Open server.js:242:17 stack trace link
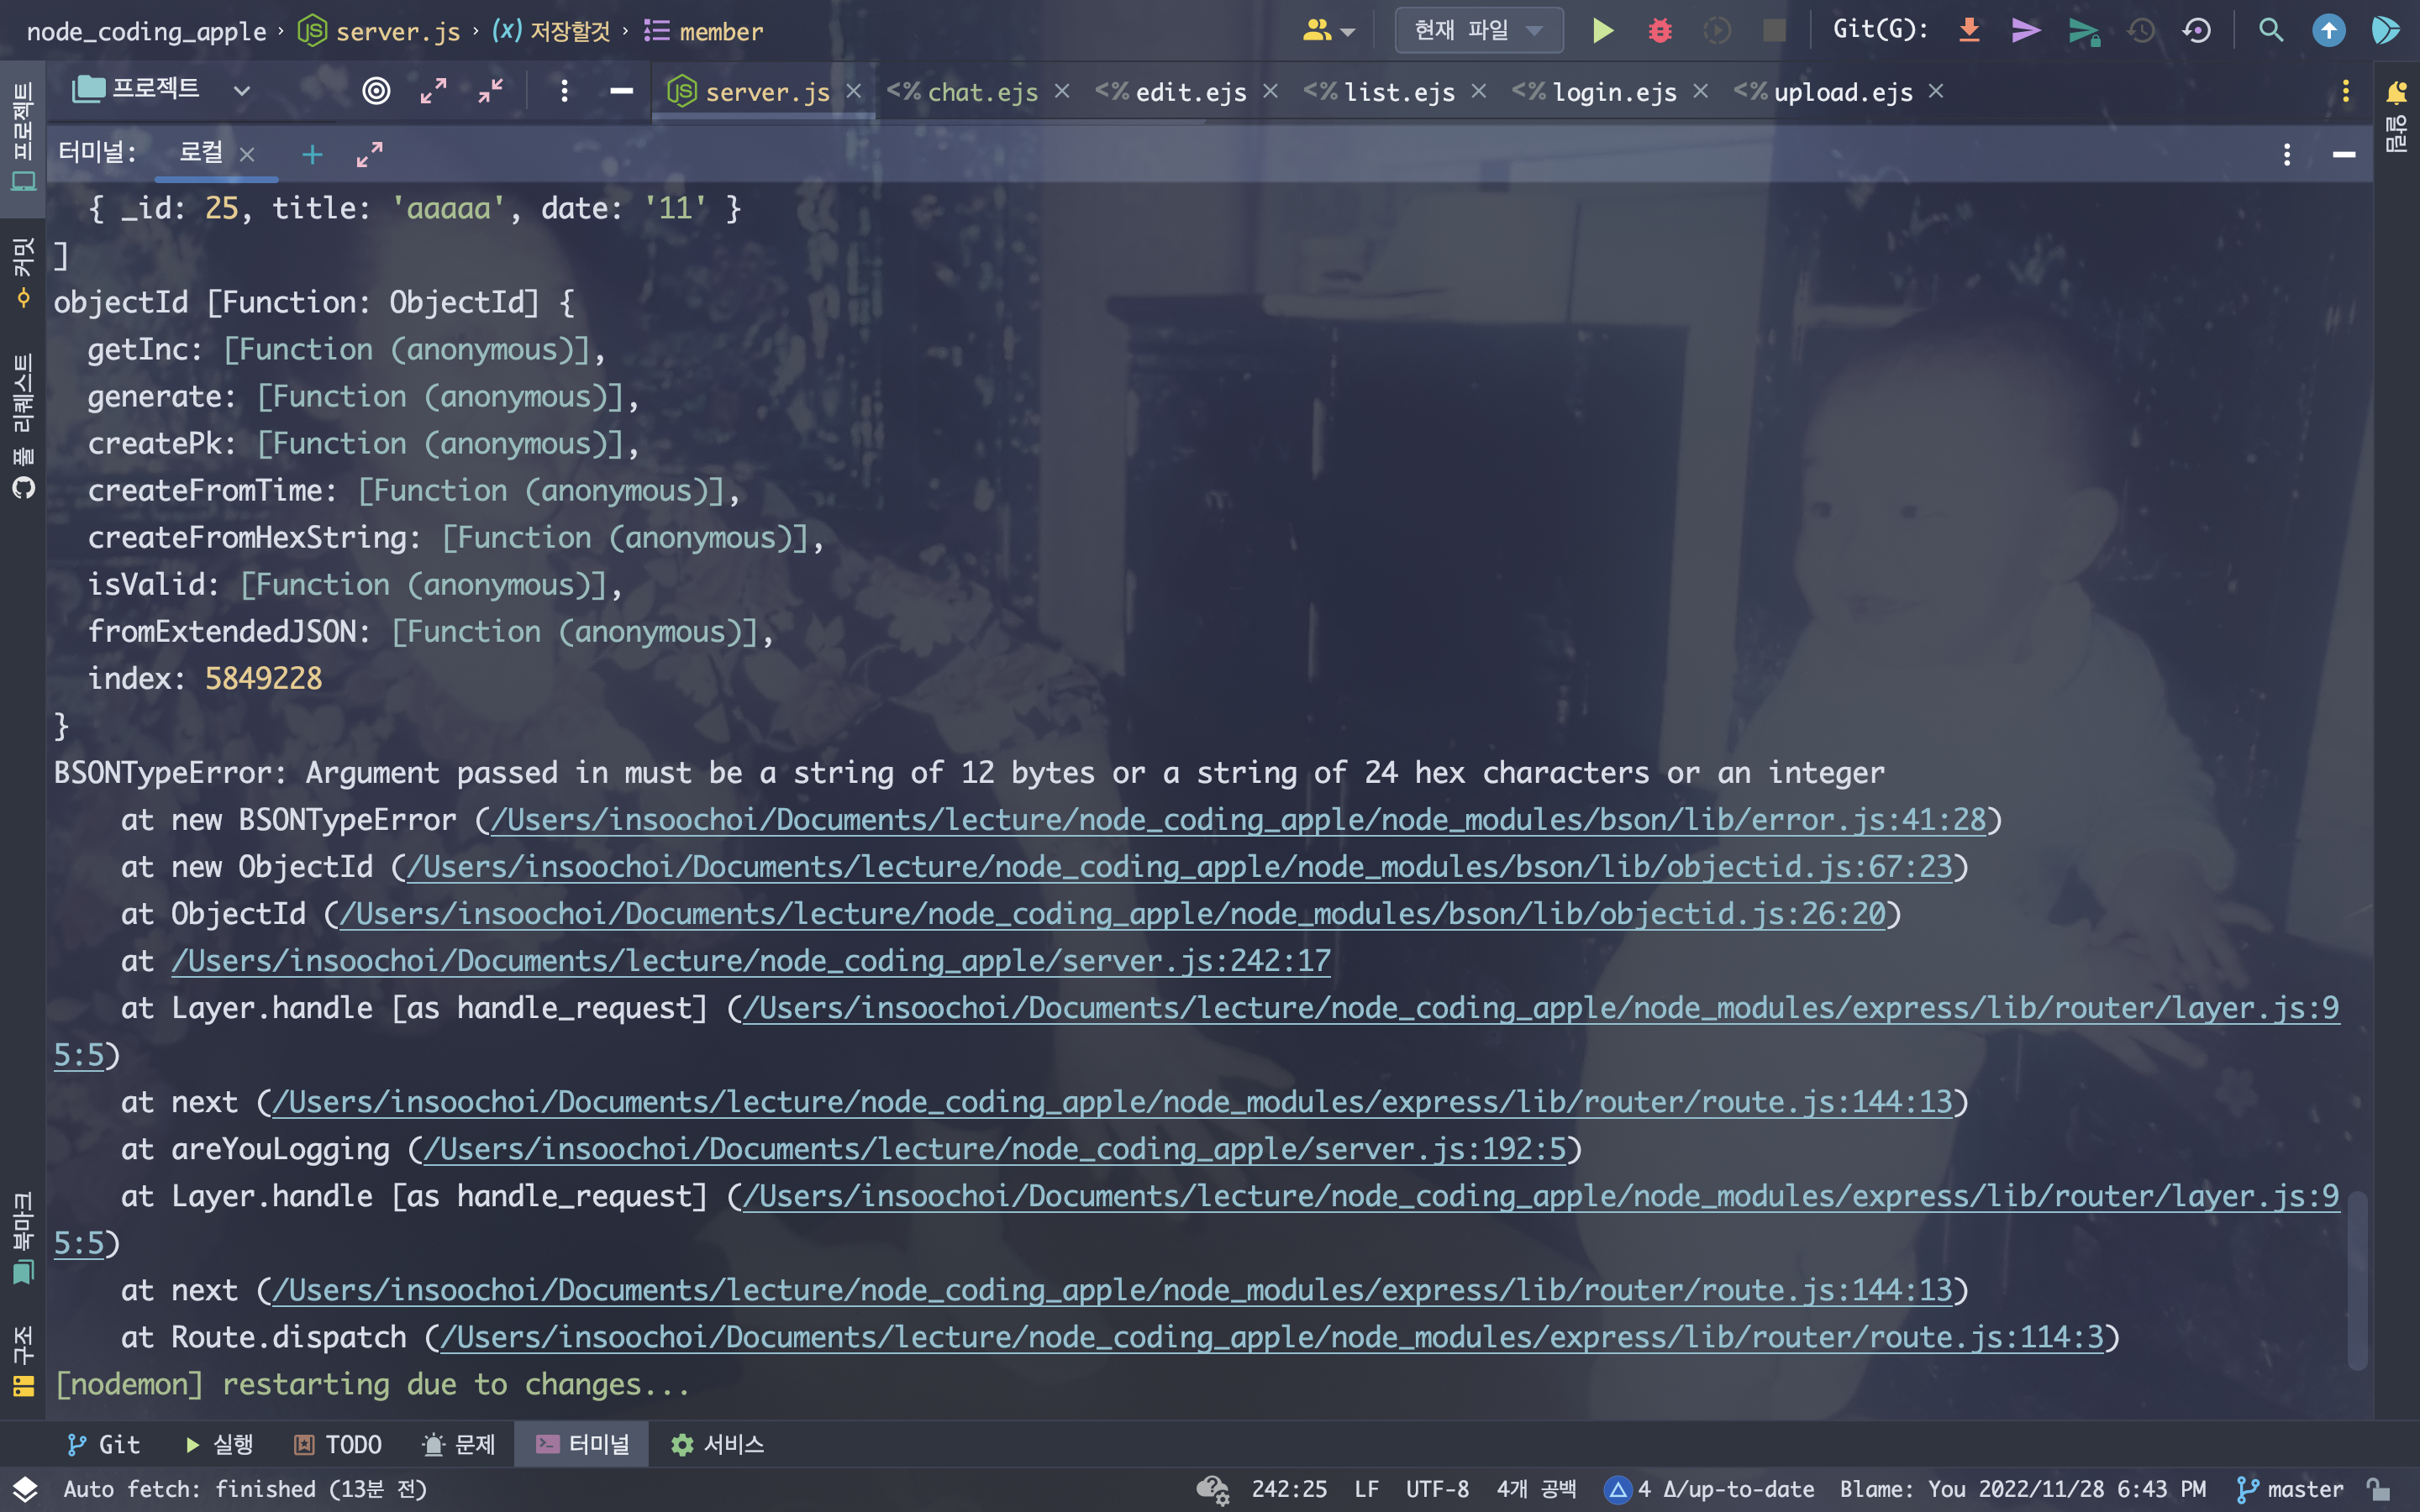2420x1512 pixels. 751,961
